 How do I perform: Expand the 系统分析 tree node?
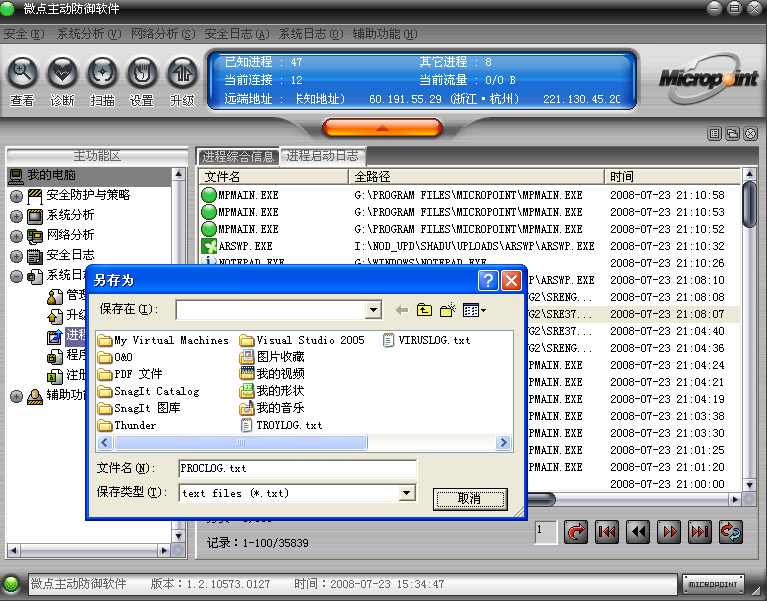17,216
